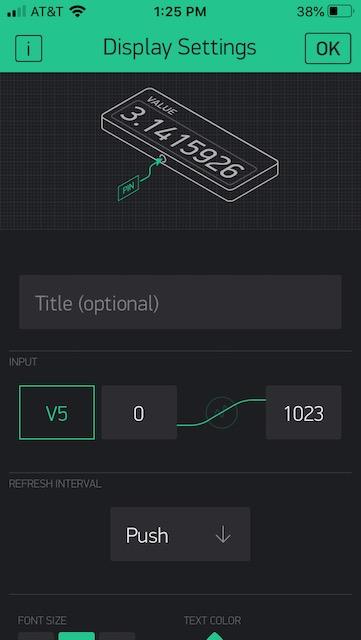Edit the minimum value field showing 0

pyautogui.click(x=139, y=413)
